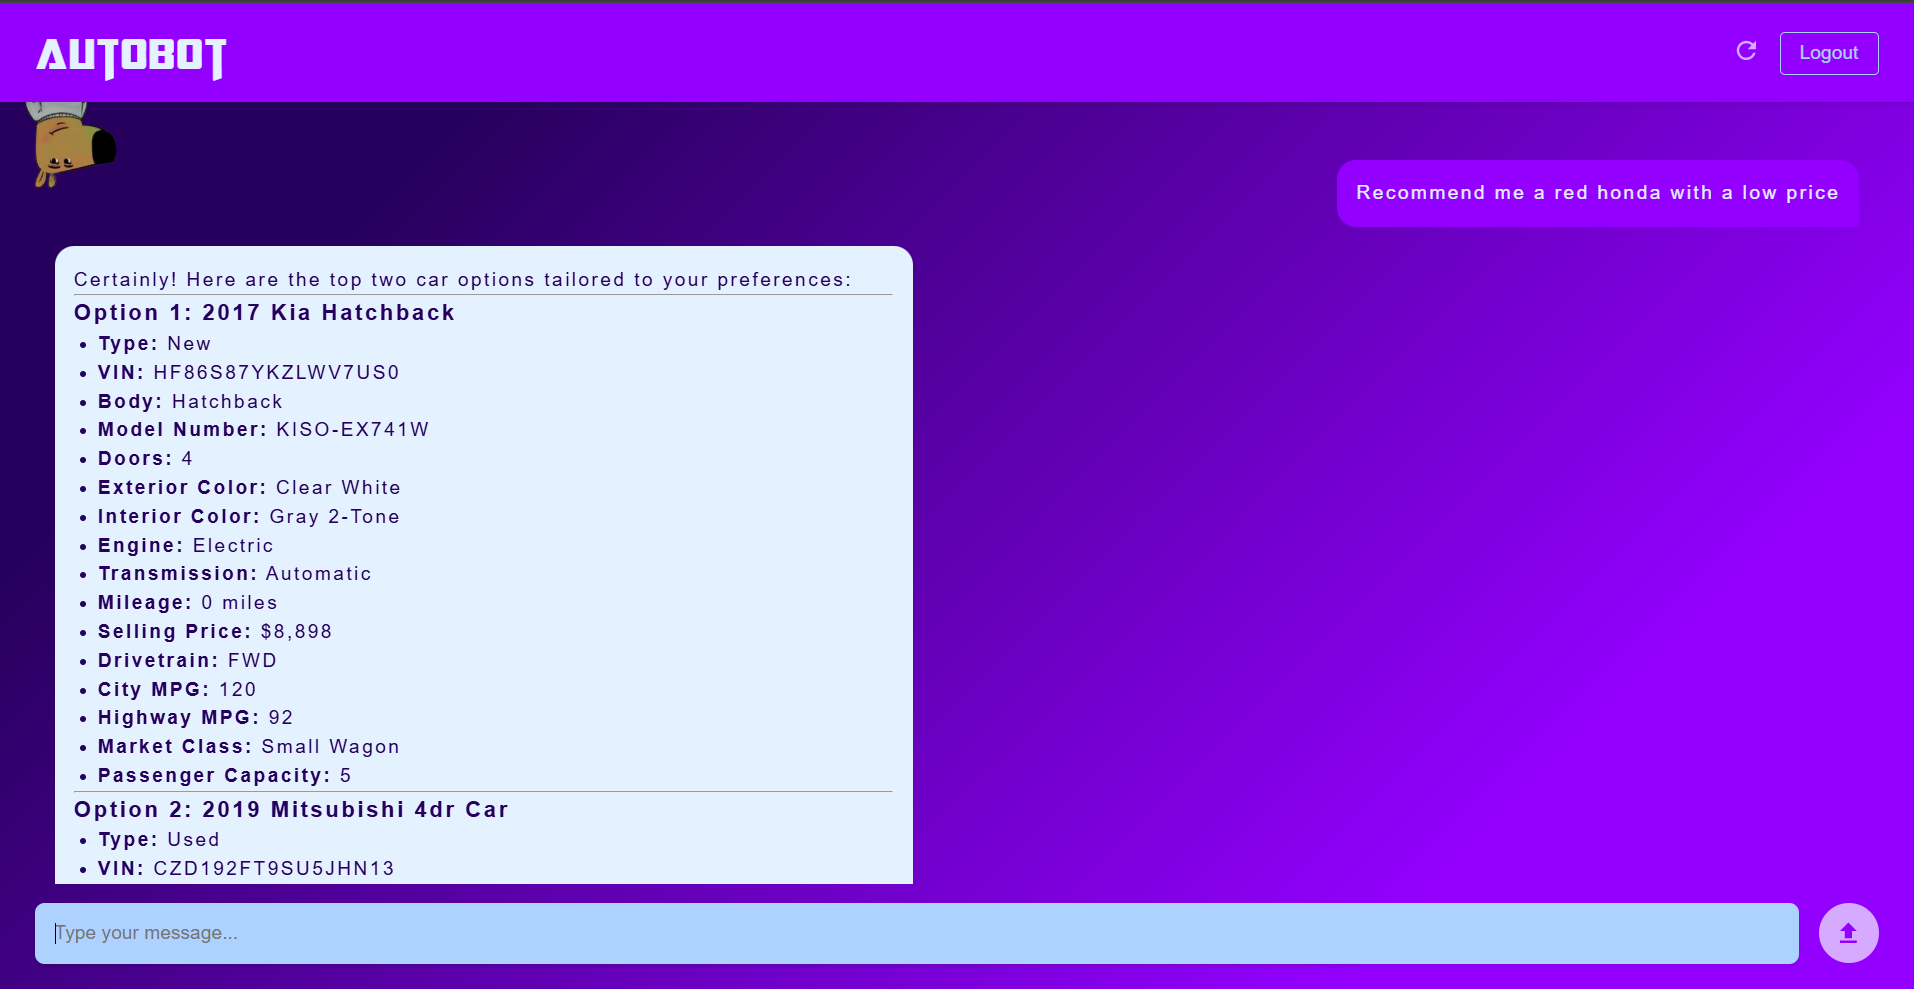
Task: Click the VIN HF86S87YKZLWV7US0 line
Action: coord(248,373)
